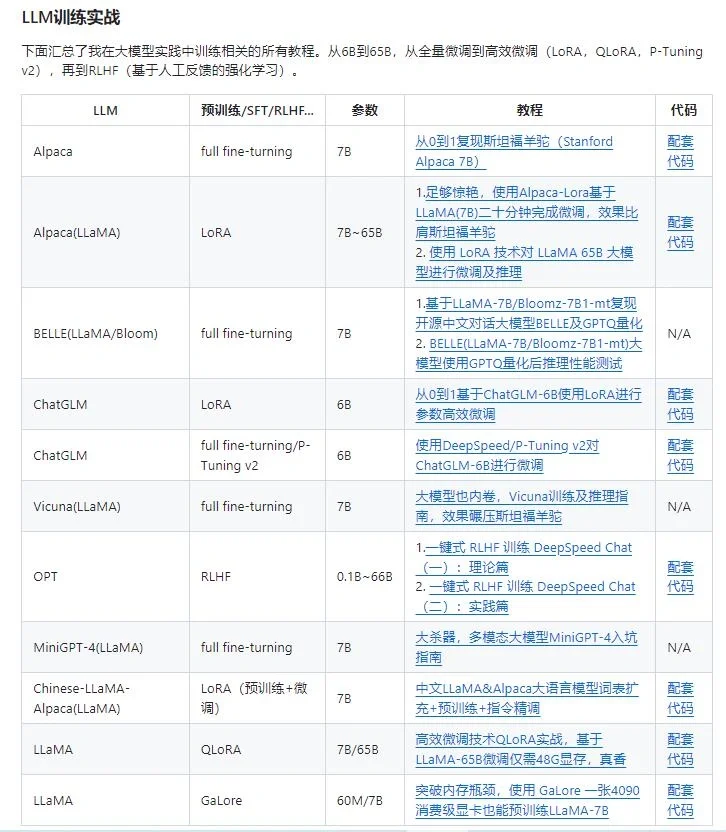Open the GaLore 4090 预训练LLaMA-7B link
The width and height of the screenshot is (726, 832).
click(528, 800)
